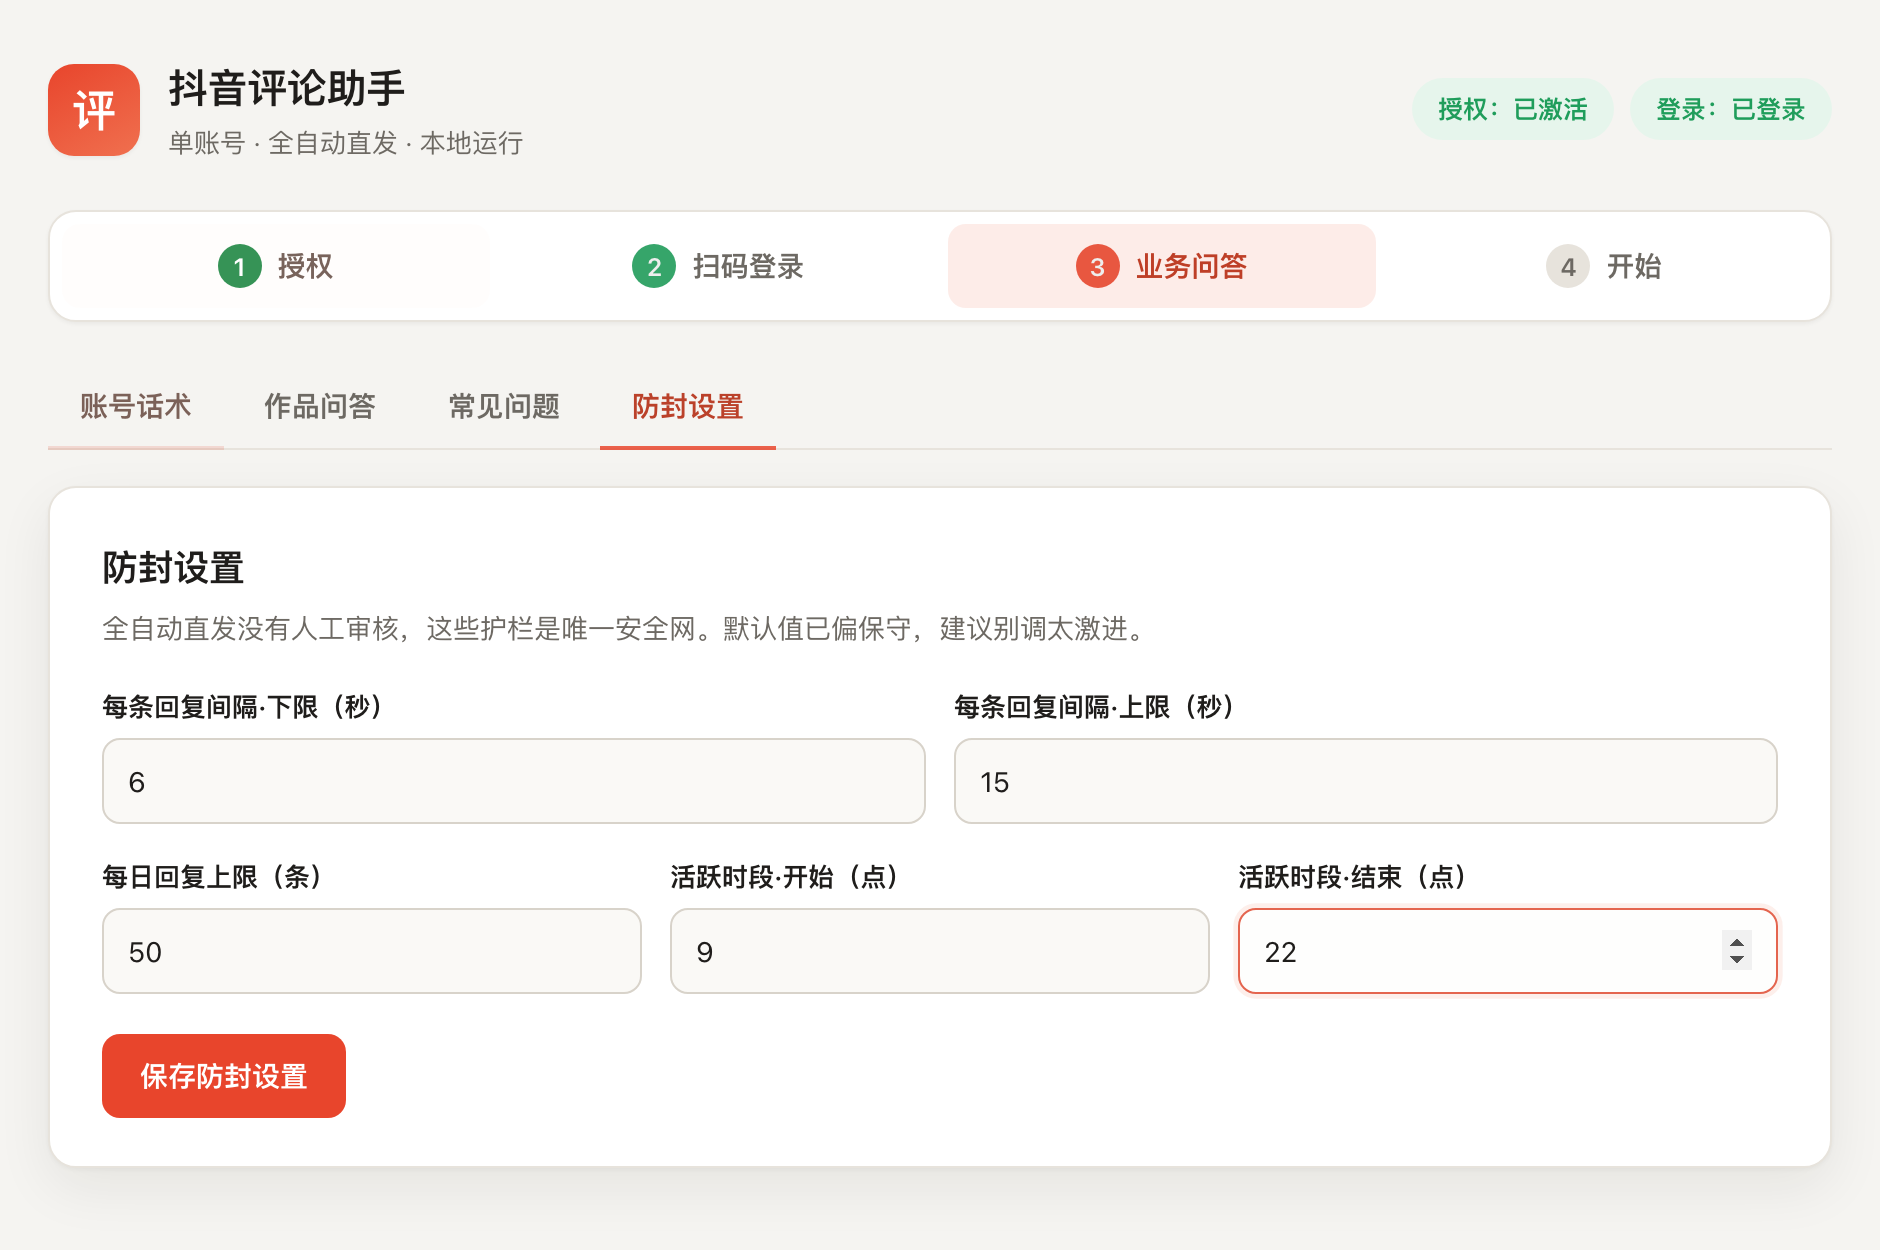
Task: Open the 作品问答 tab
Action: 320,406
